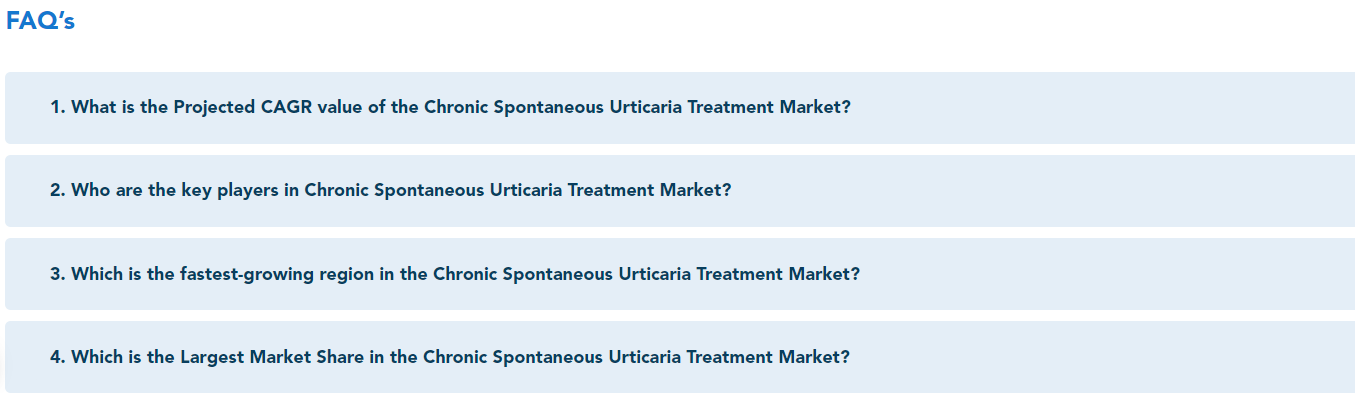Select the second accordion row in FAQ's
Viewport: 1355px width, 393px height.
tap(680, 190)
